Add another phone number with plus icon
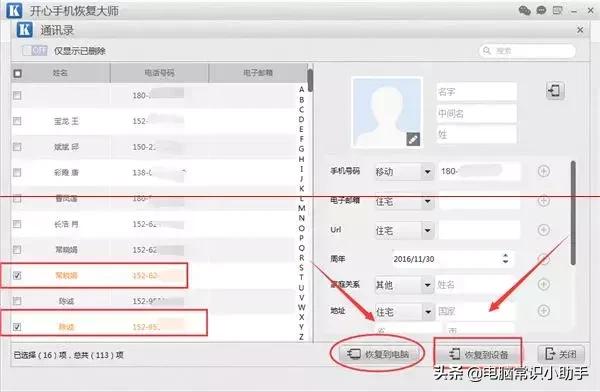 pyautogui.click(x=544, y=171)
